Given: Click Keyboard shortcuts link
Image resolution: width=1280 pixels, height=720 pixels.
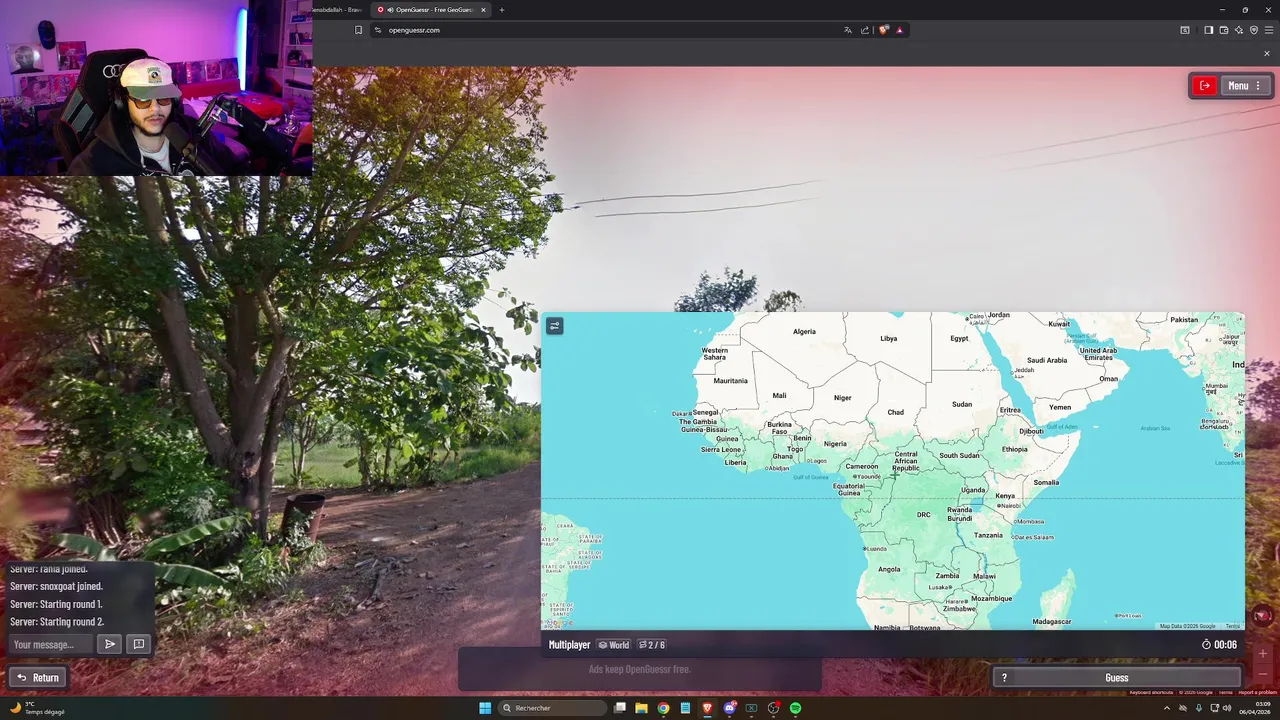Looking at the screenshot, I should [x=1151, y=692].
